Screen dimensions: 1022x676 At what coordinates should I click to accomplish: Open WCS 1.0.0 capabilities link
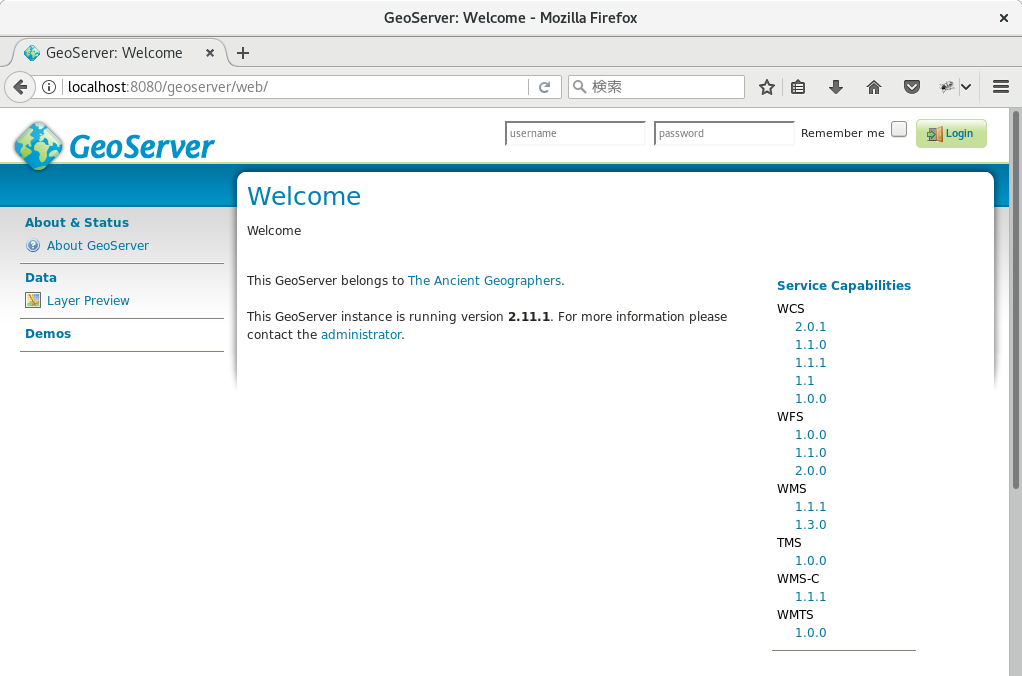click(810, 399)
